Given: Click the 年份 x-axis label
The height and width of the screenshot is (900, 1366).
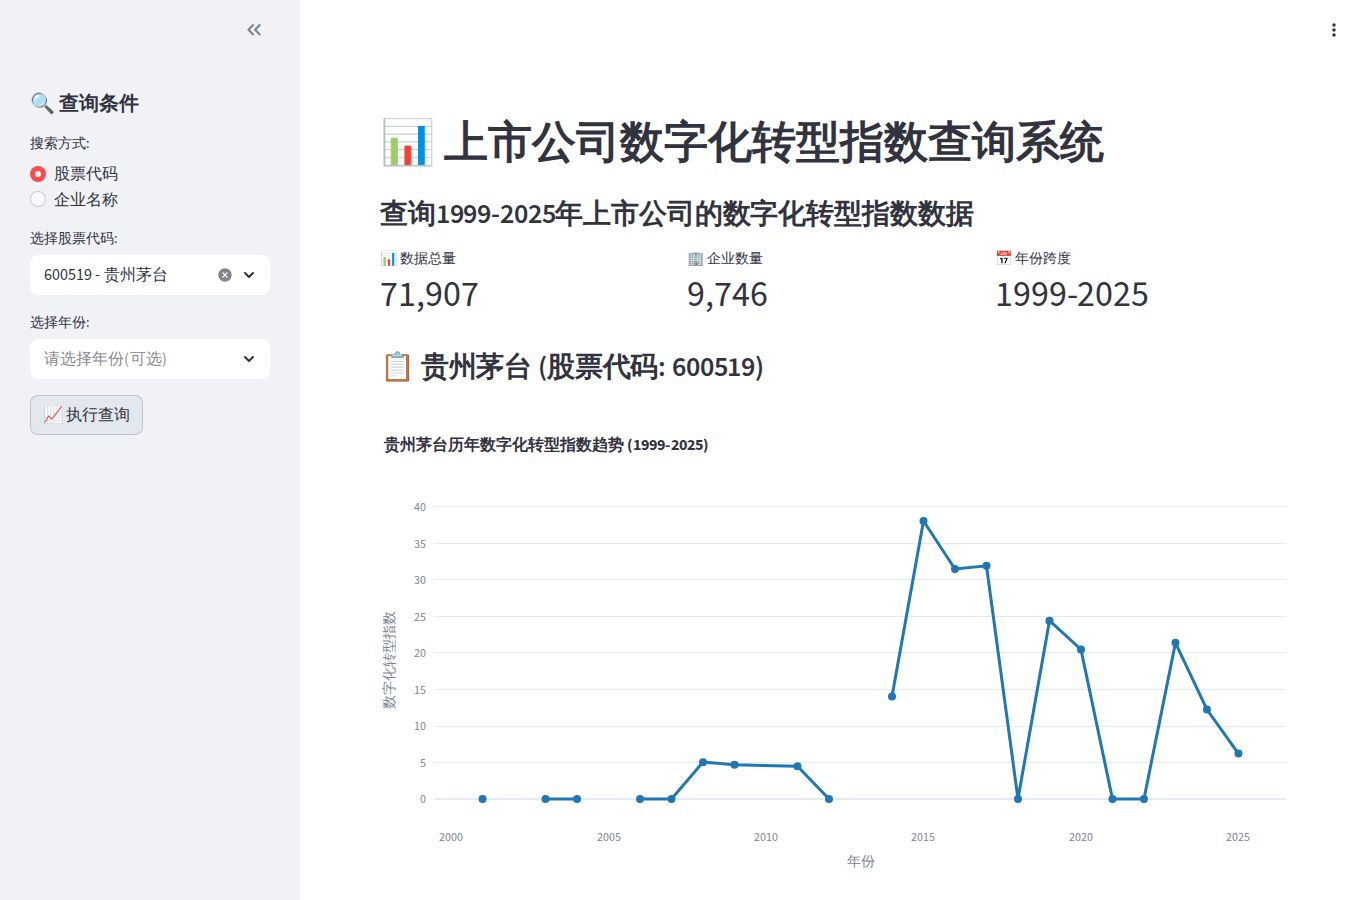Looking at the screenshot, I should (x=861, y=861).
